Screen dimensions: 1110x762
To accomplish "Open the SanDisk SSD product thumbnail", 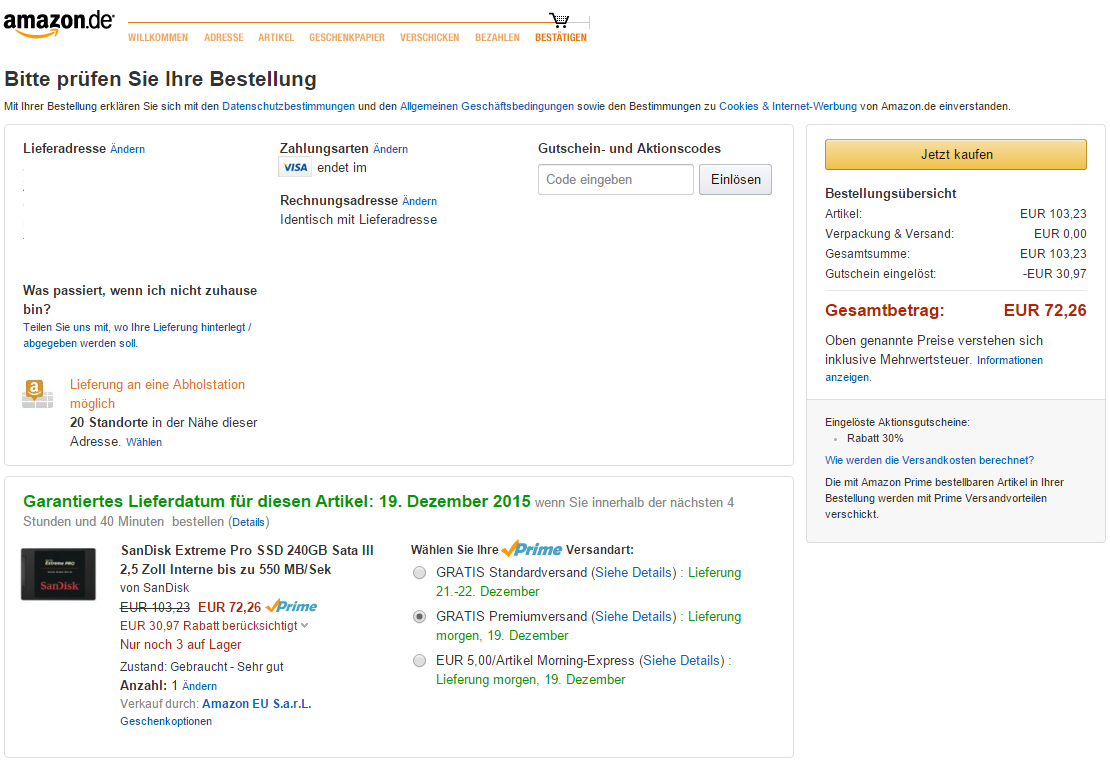I will tap(58, 574).
